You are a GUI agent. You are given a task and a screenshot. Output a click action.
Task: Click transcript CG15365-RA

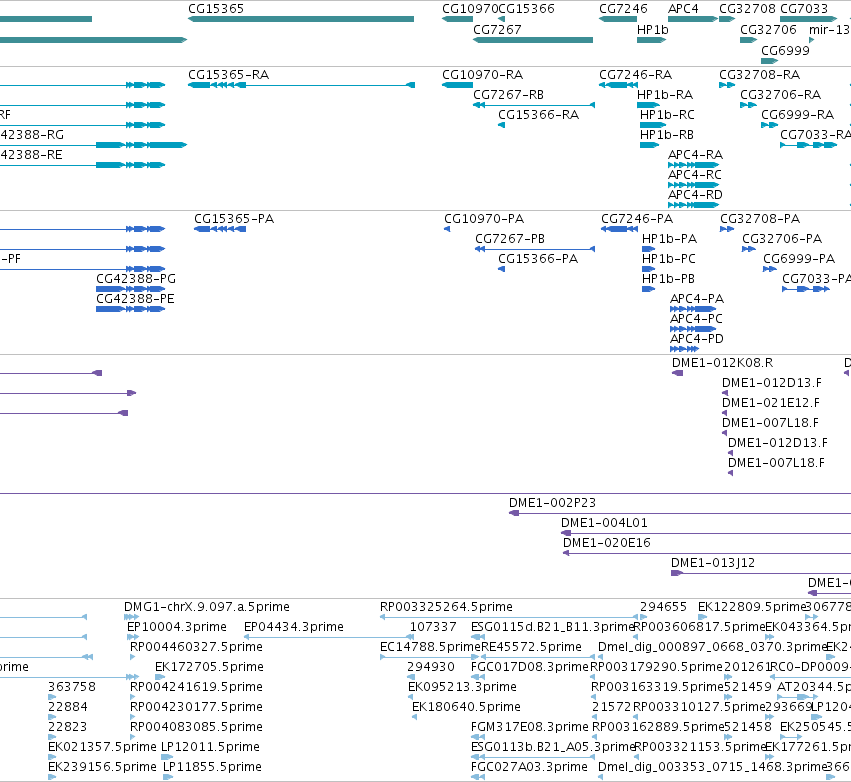click(x=301, y=85)
